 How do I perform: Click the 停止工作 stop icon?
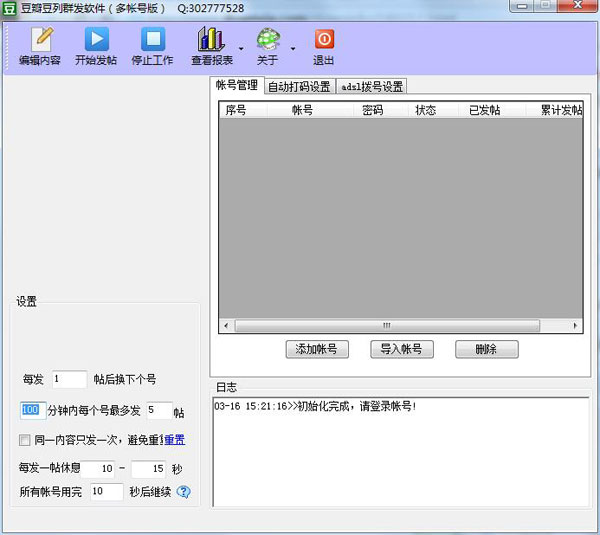152,46
